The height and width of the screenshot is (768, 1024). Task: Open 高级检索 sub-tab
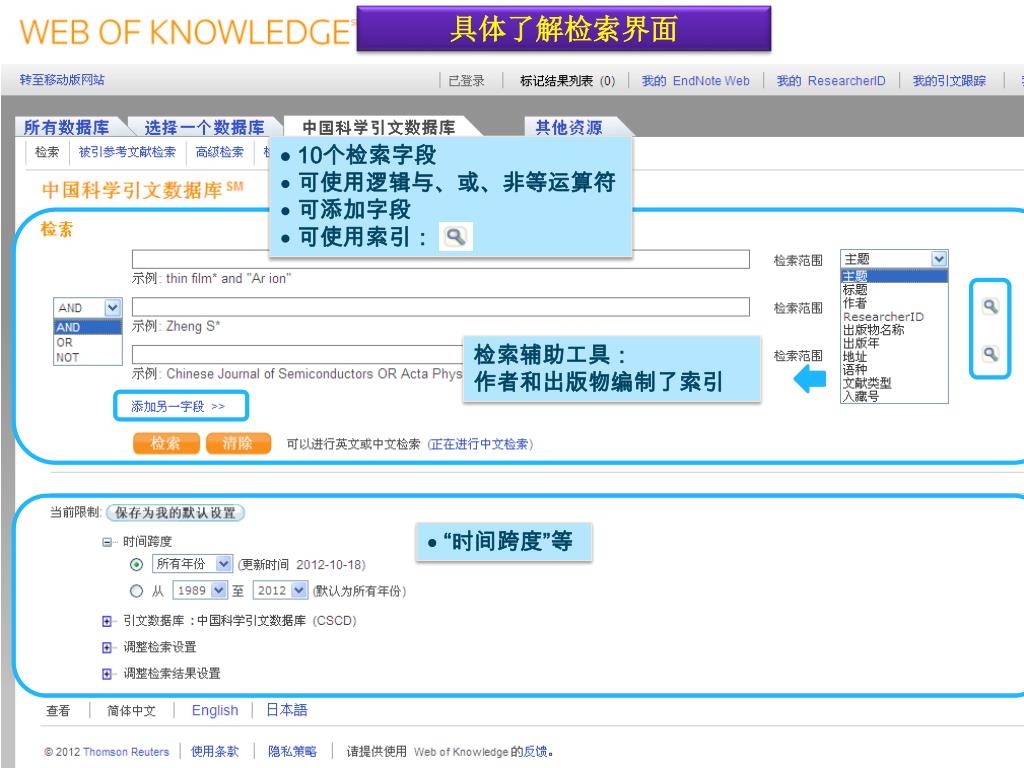click(x=219, y=152)
